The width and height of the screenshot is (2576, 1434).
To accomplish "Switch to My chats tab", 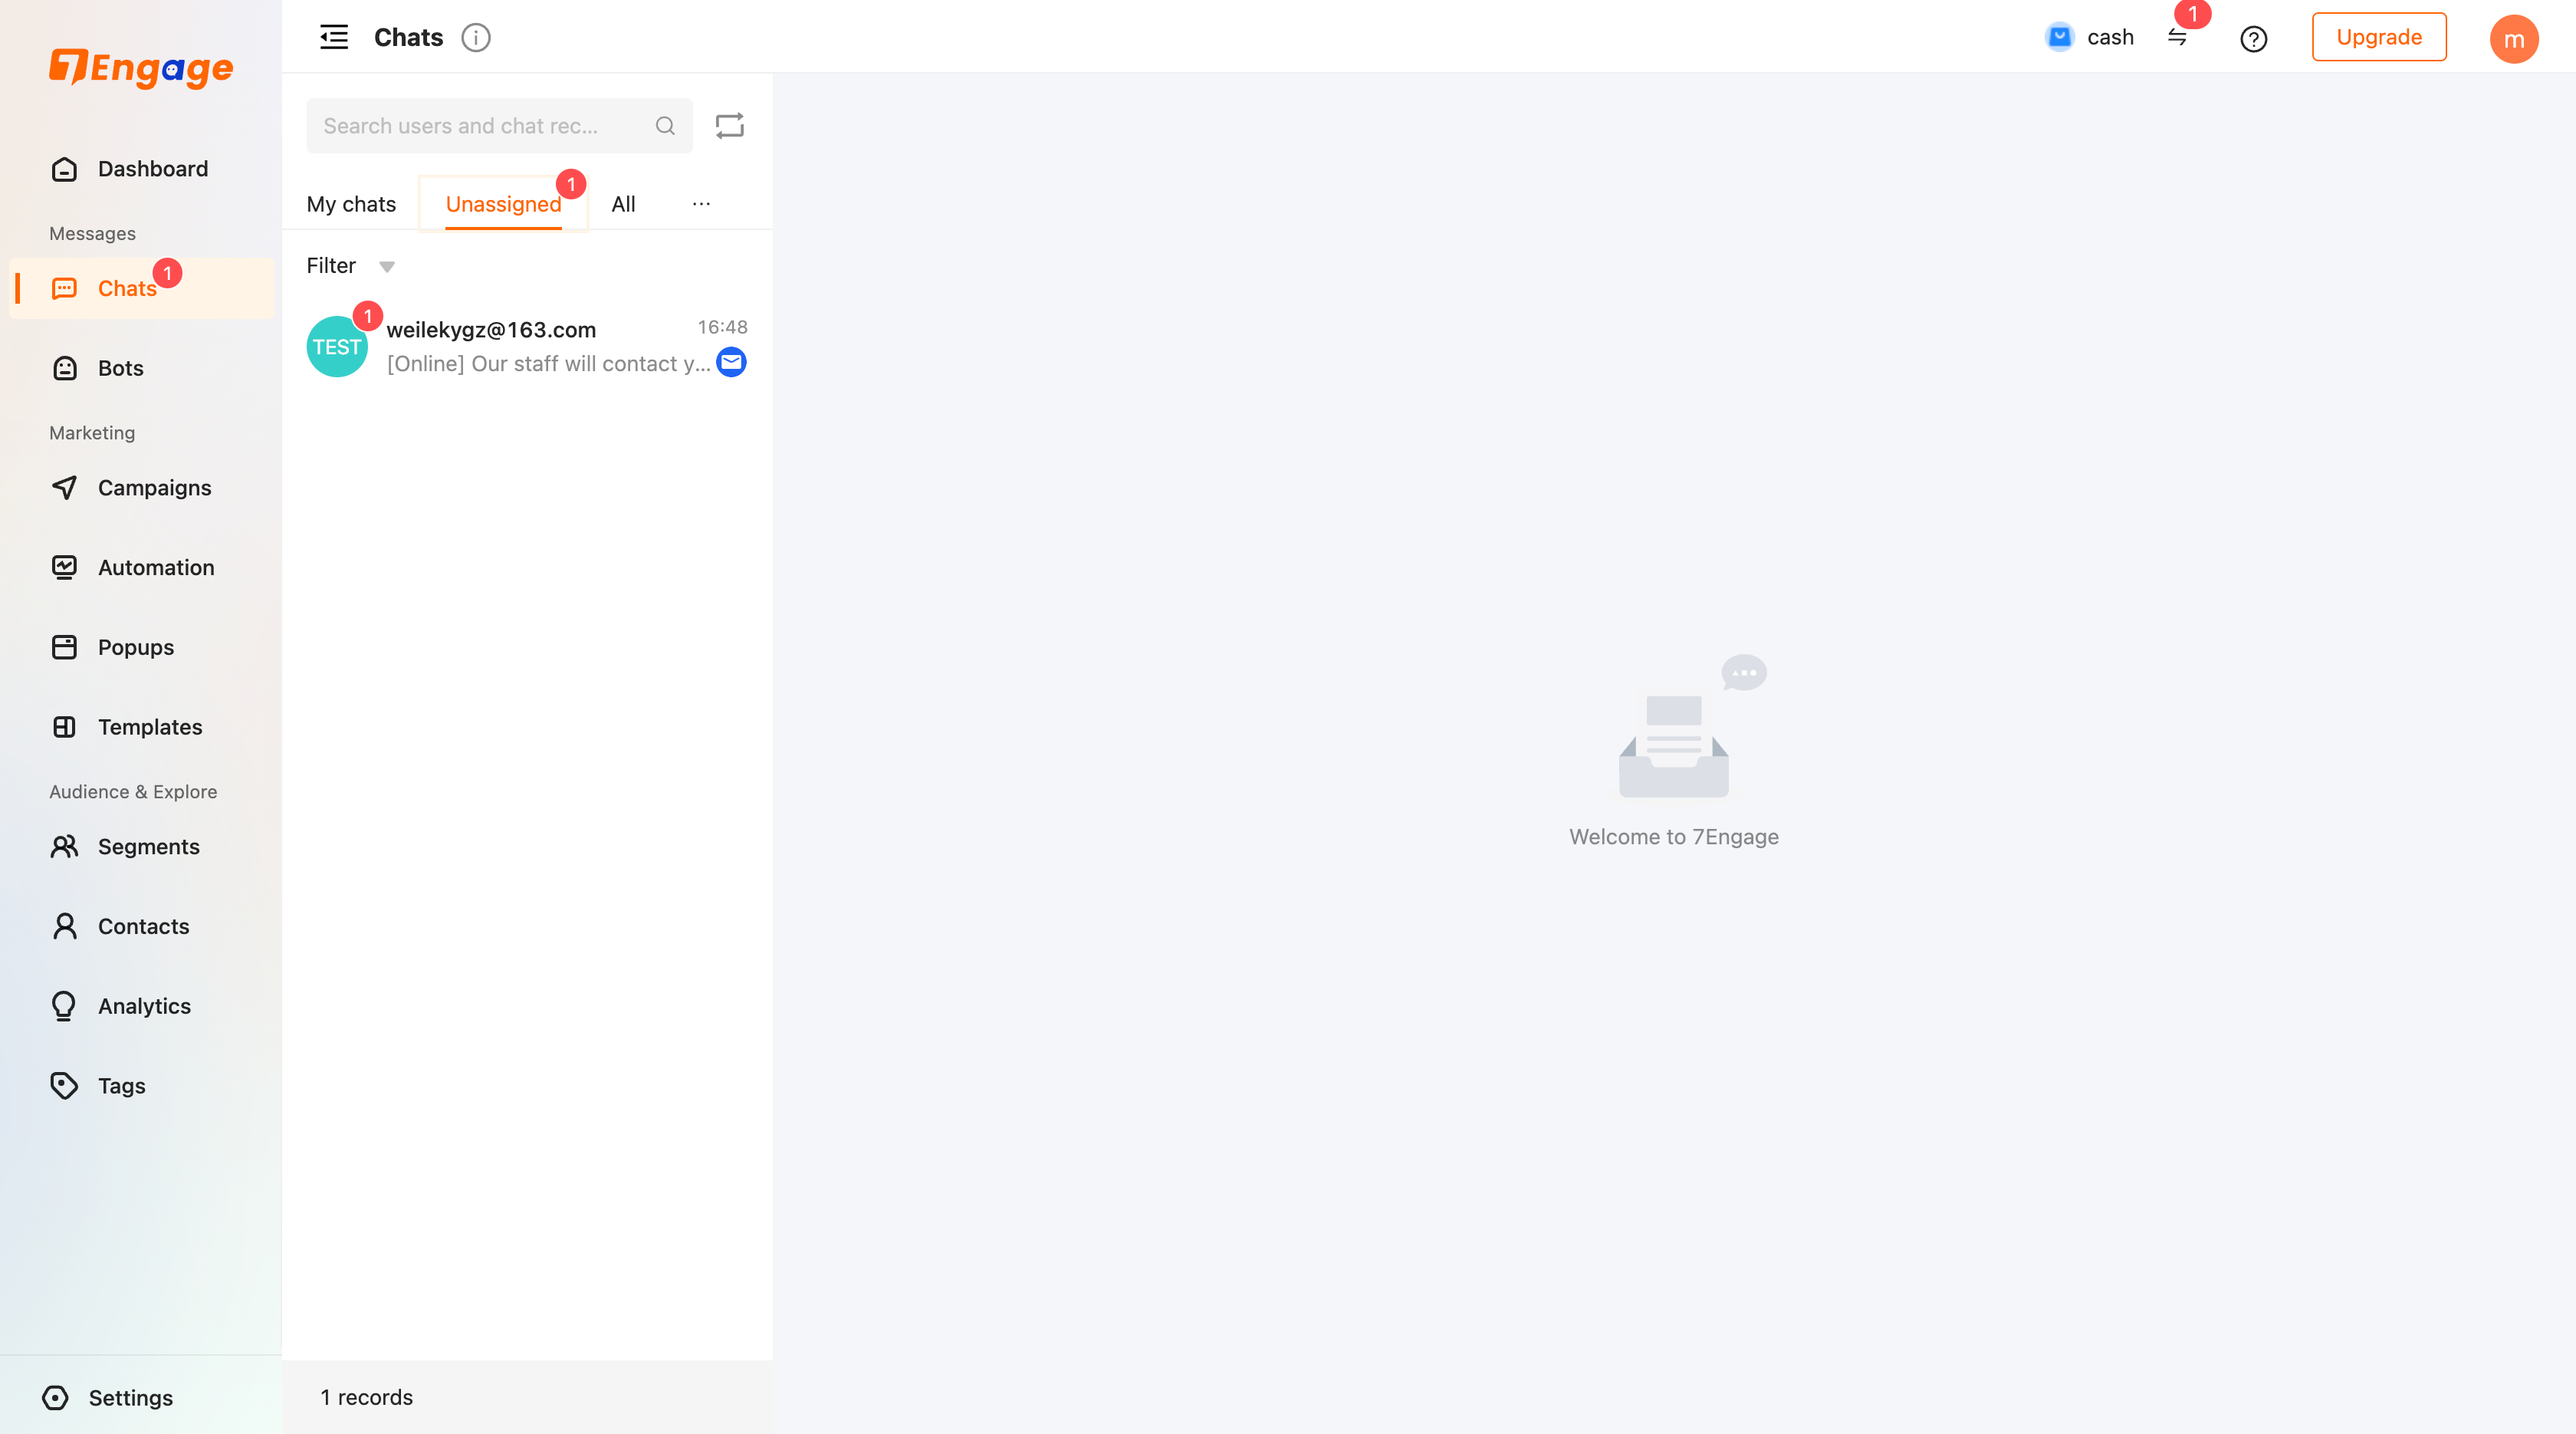I will [351, 204].
